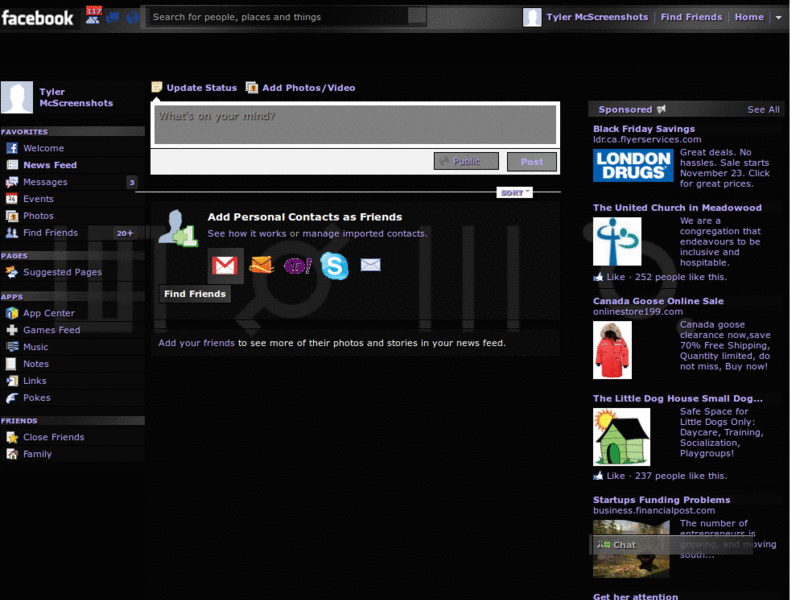
Task: Open See how it works link
Action: point(247,234)
